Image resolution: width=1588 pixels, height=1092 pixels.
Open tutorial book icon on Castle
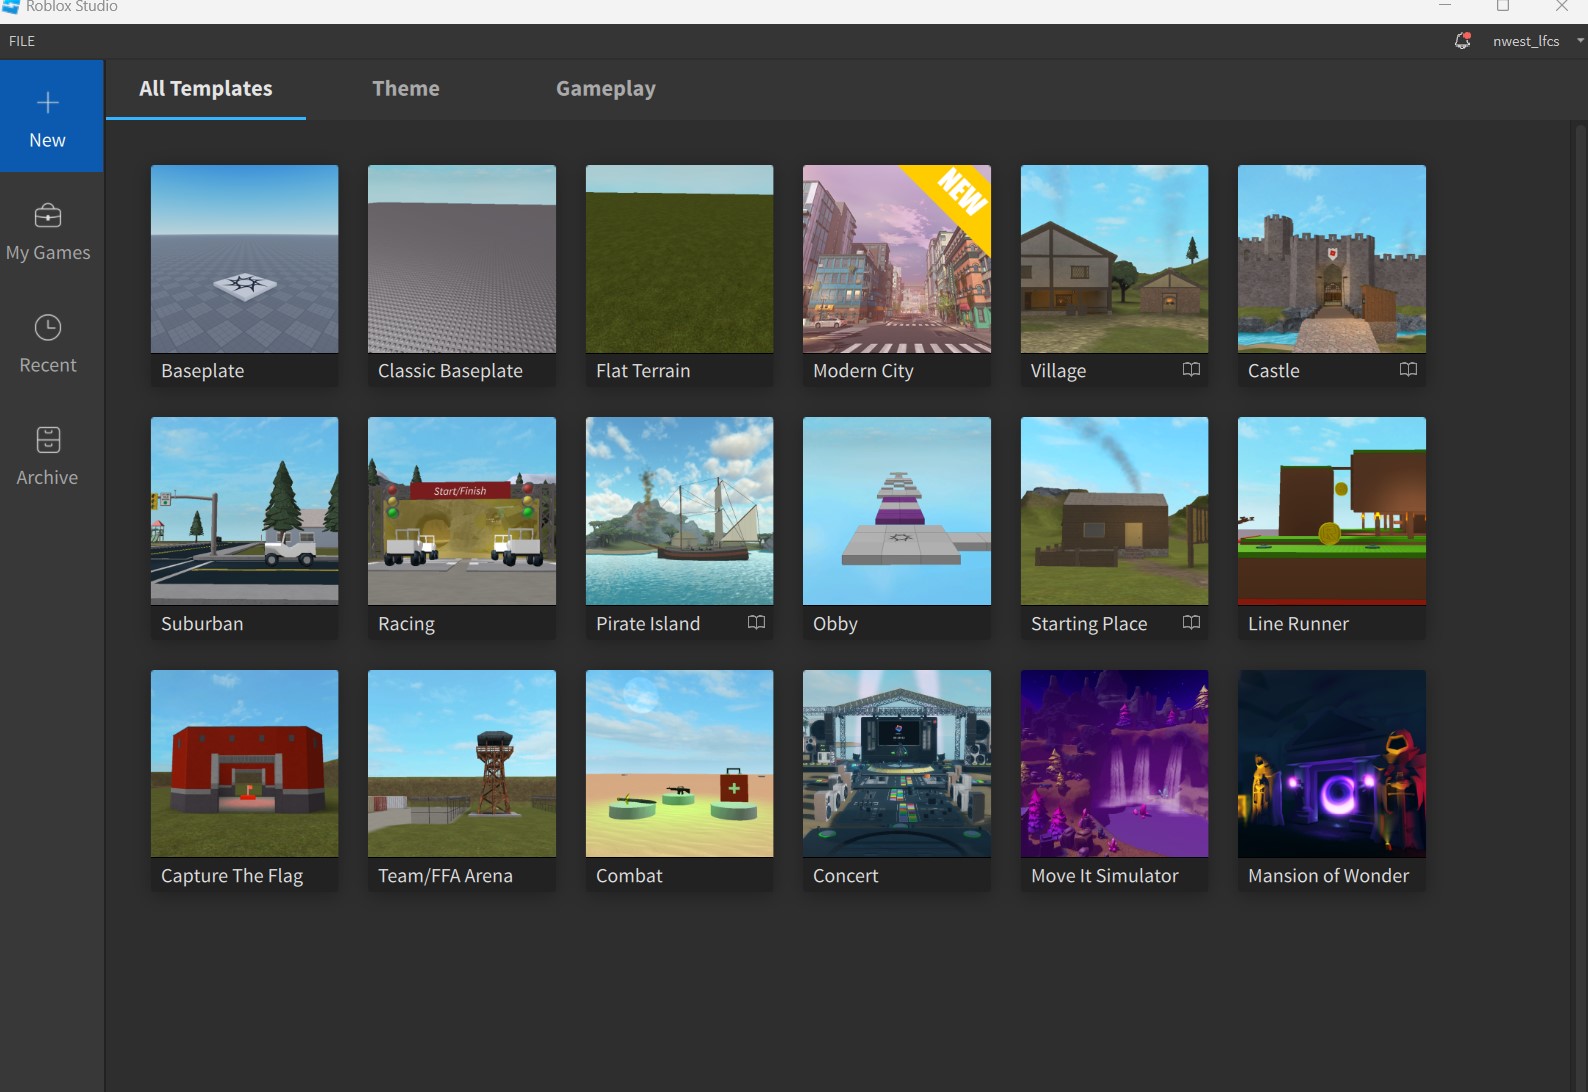[1408, 370]
